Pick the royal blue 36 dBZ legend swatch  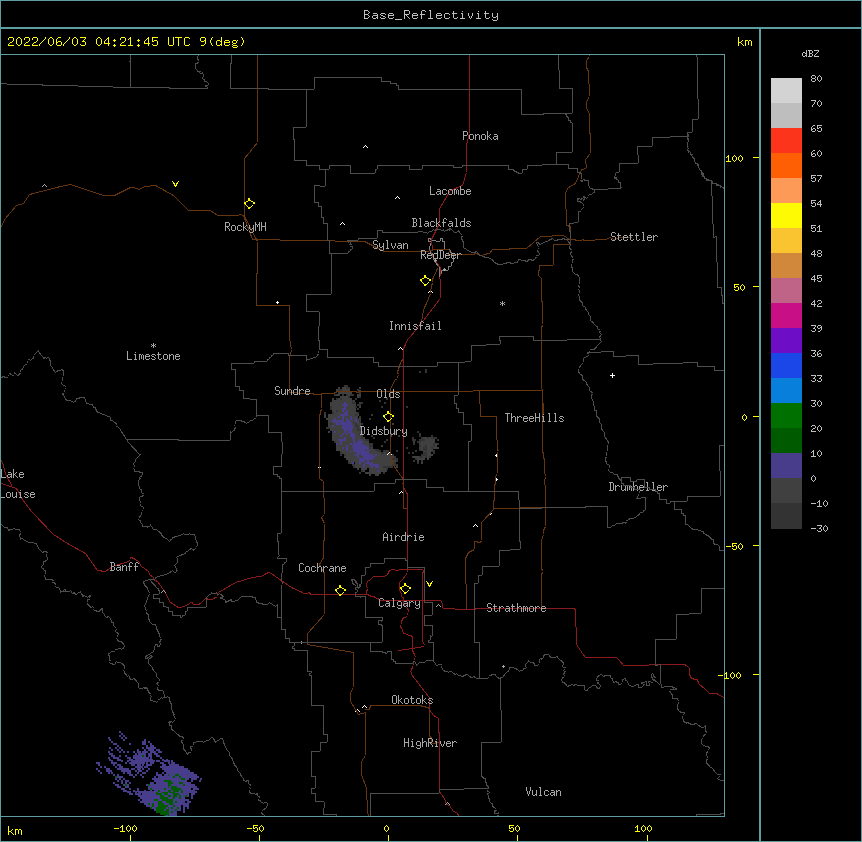[x=786, y=365]
